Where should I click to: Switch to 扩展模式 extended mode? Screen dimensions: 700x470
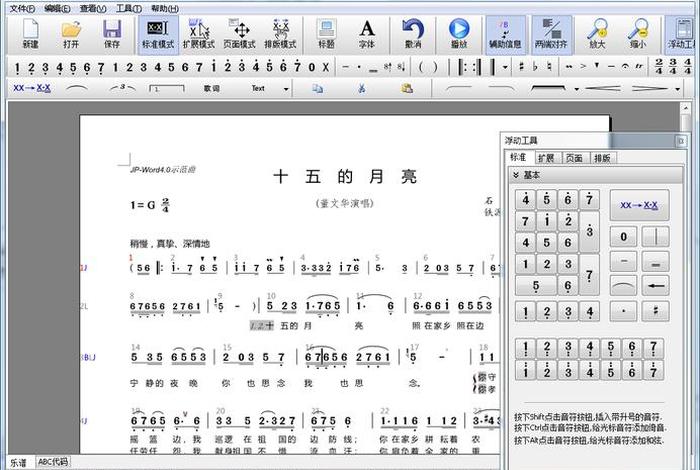coord(199,34)
